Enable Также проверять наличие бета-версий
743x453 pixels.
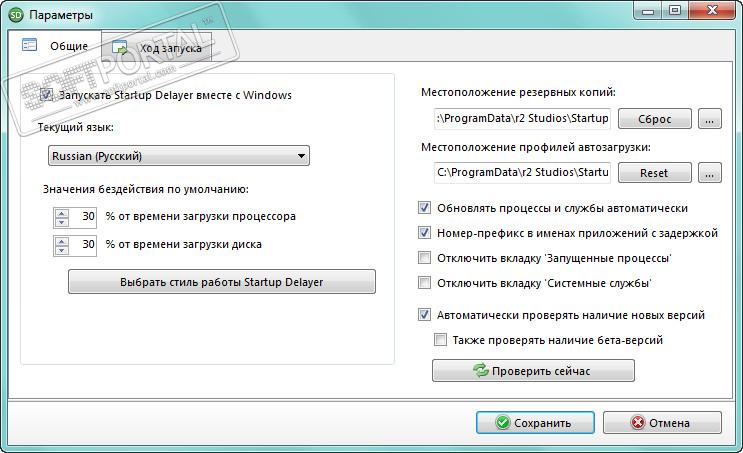[x=440, y=340]
